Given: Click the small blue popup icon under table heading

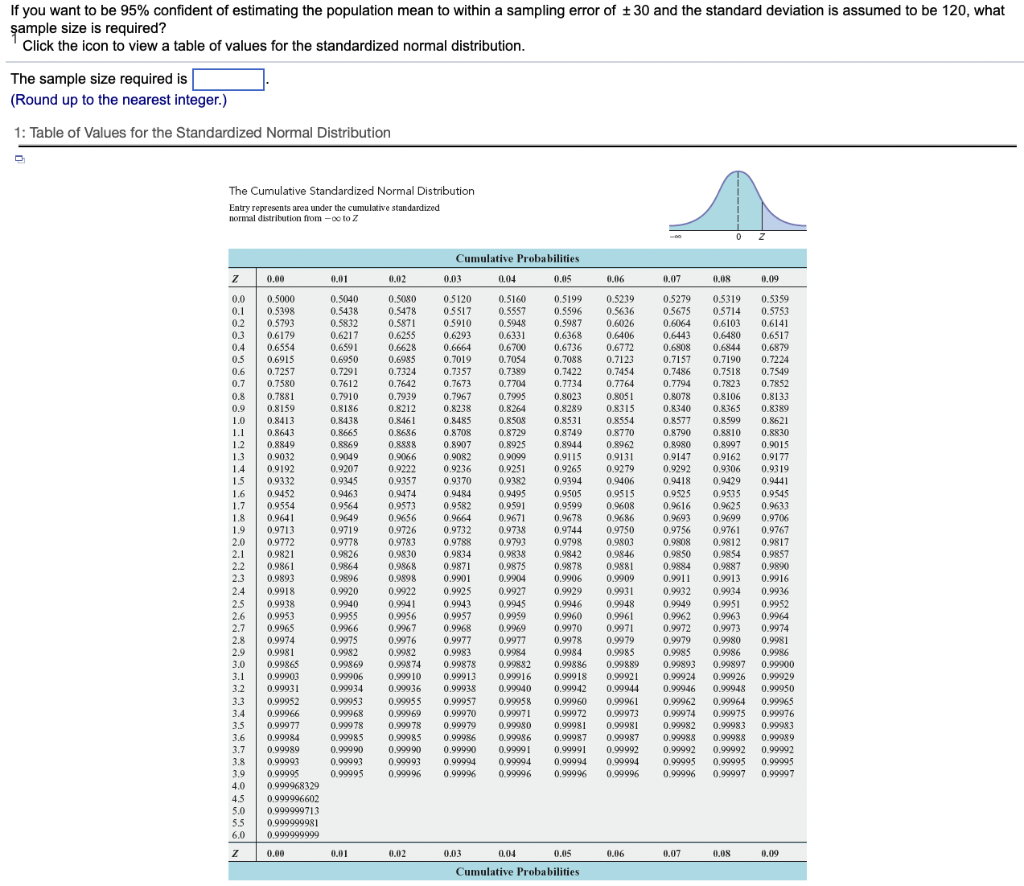Looking at the screenshot, I should coord(20,159).
